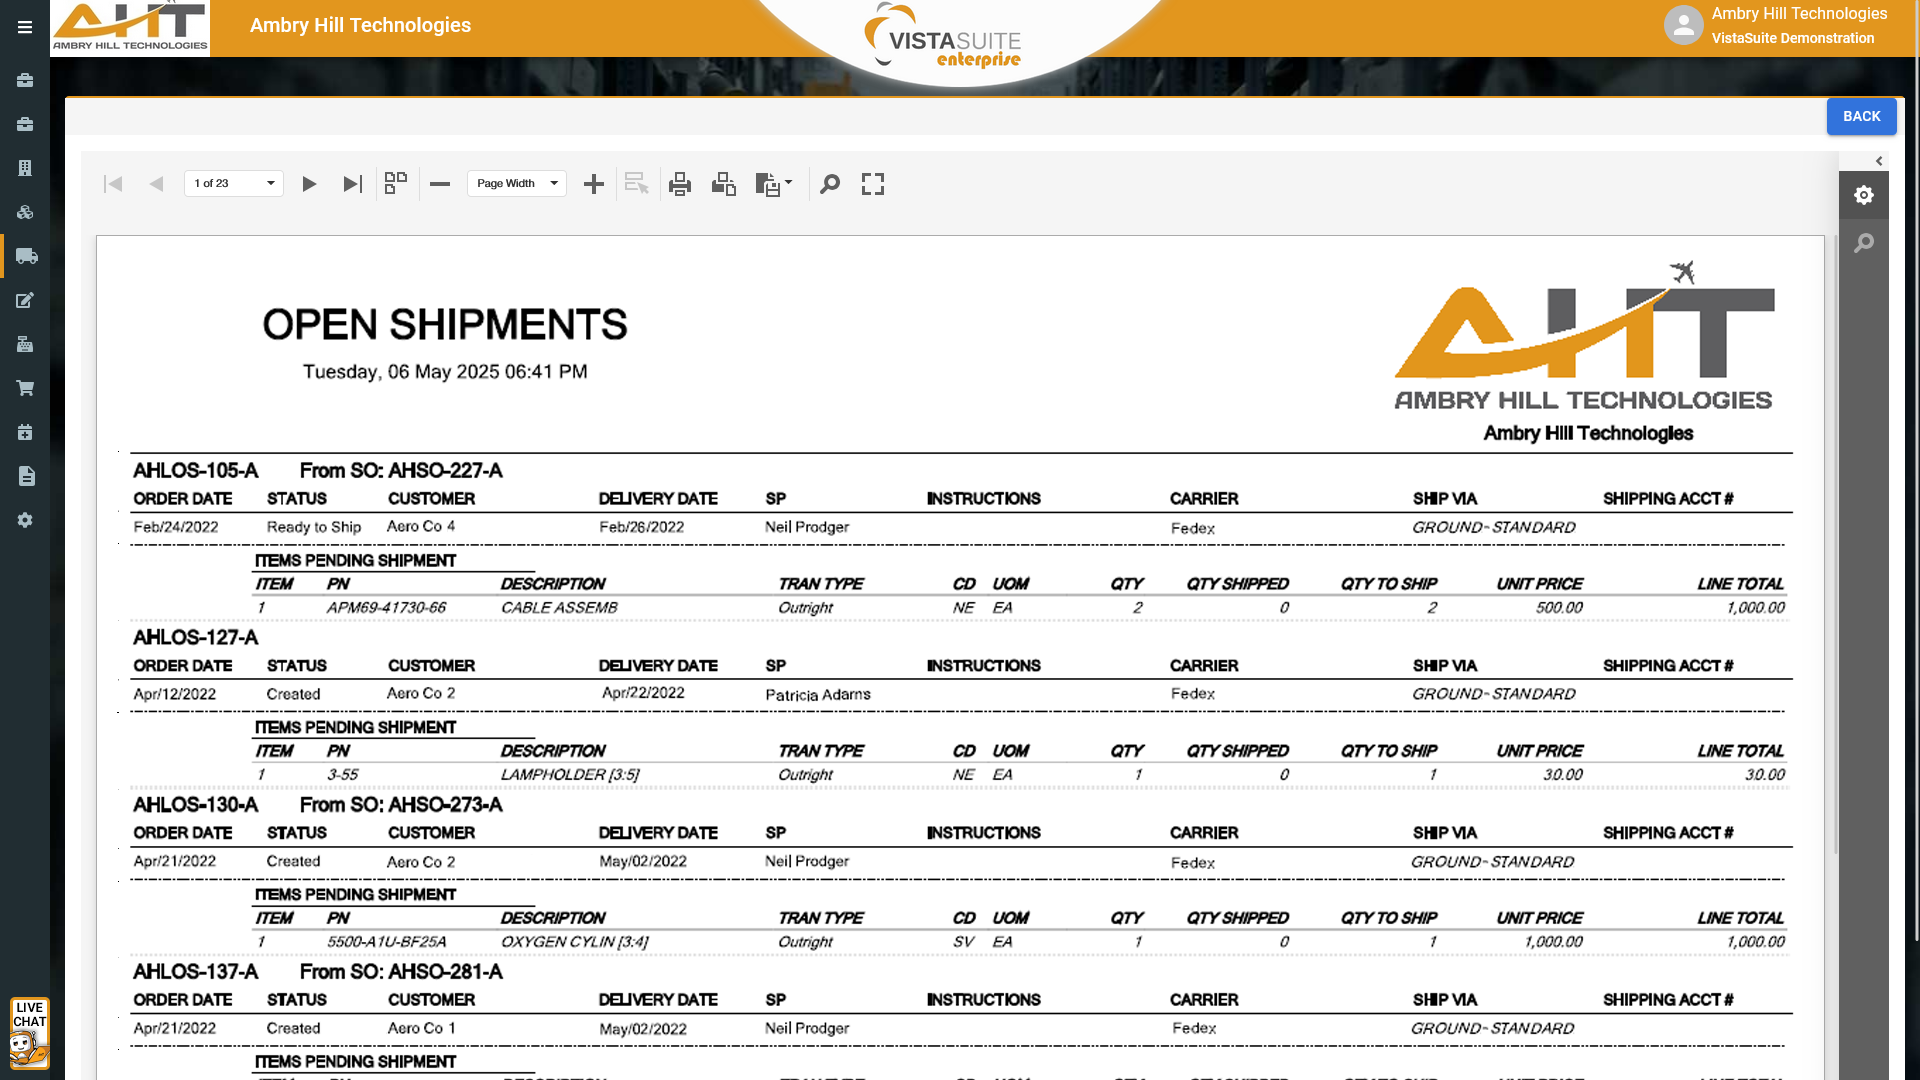Expand the Page Width zoom dropdown
The height and width of the screenshot is (1080, 1920).
pyautogui.click(x=517, y=183)
